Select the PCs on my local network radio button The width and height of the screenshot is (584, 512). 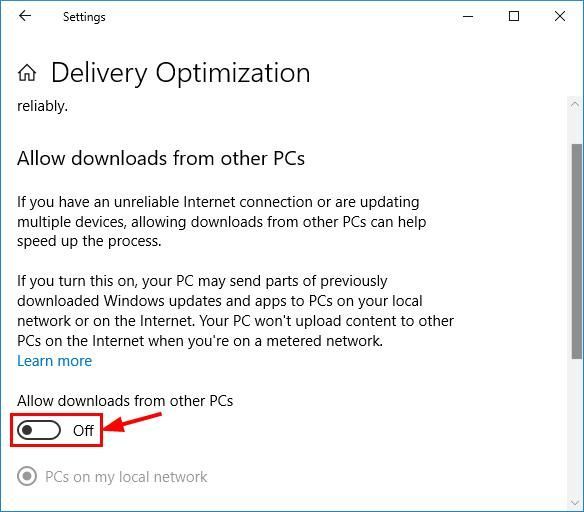point(27,476)
